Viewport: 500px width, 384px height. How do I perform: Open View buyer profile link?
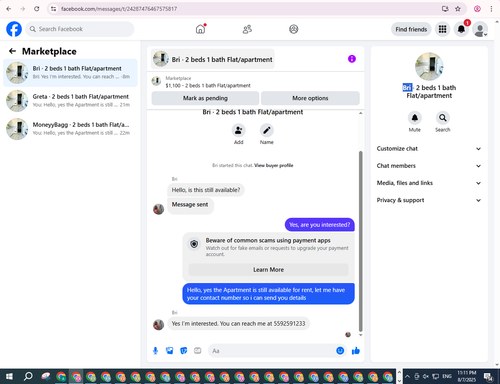pyautogui.click(x=274, y=165)
